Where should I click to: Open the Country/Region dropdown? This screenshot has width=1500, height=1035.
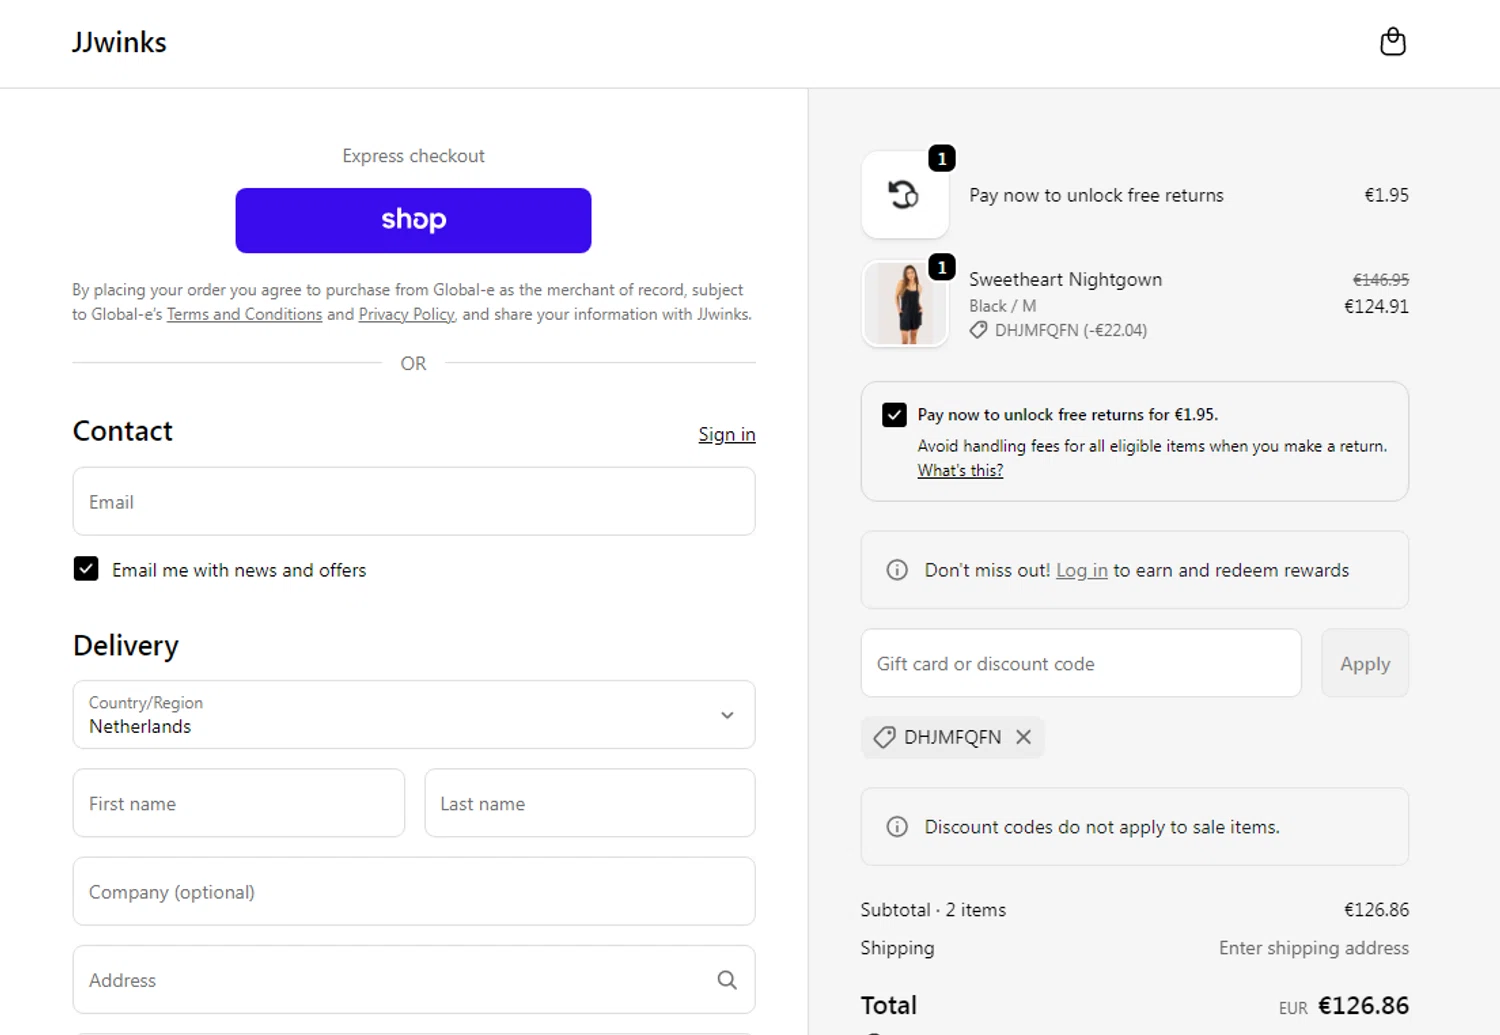point(414,715)
